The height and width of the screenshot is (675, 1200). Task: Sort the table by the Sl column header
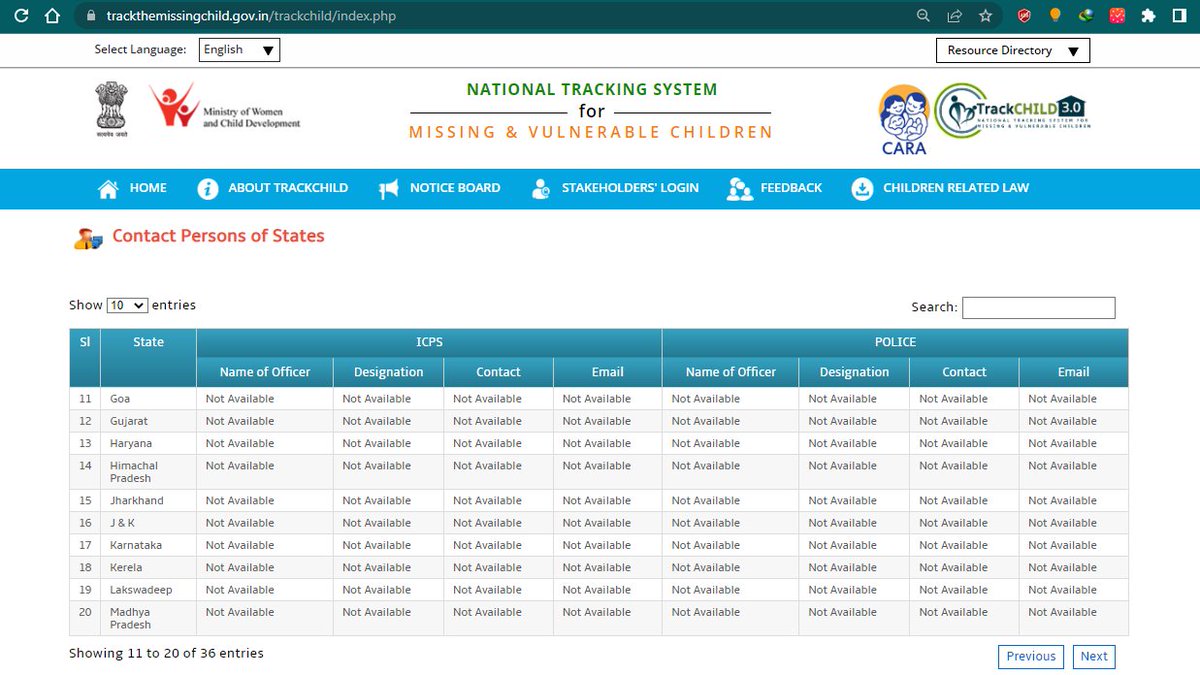tap(85, 357)
